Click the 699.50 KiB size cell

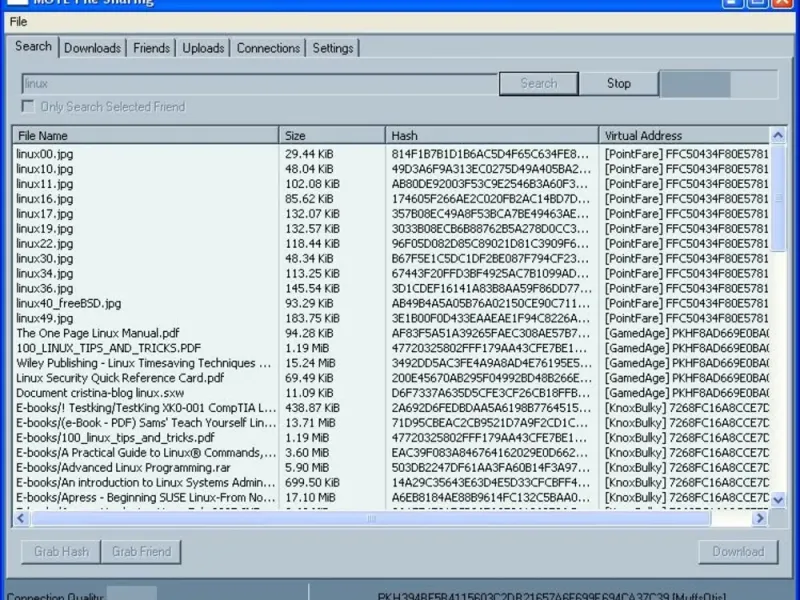[x=312, y=483]
